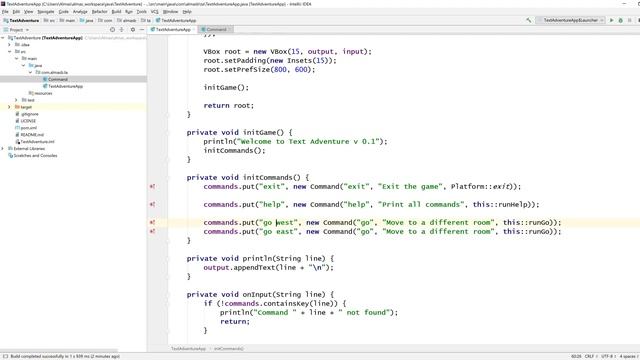The width and height of the screenshot is (640, 360).
Task: Open the Refactor menu
Action: (99, 12)
